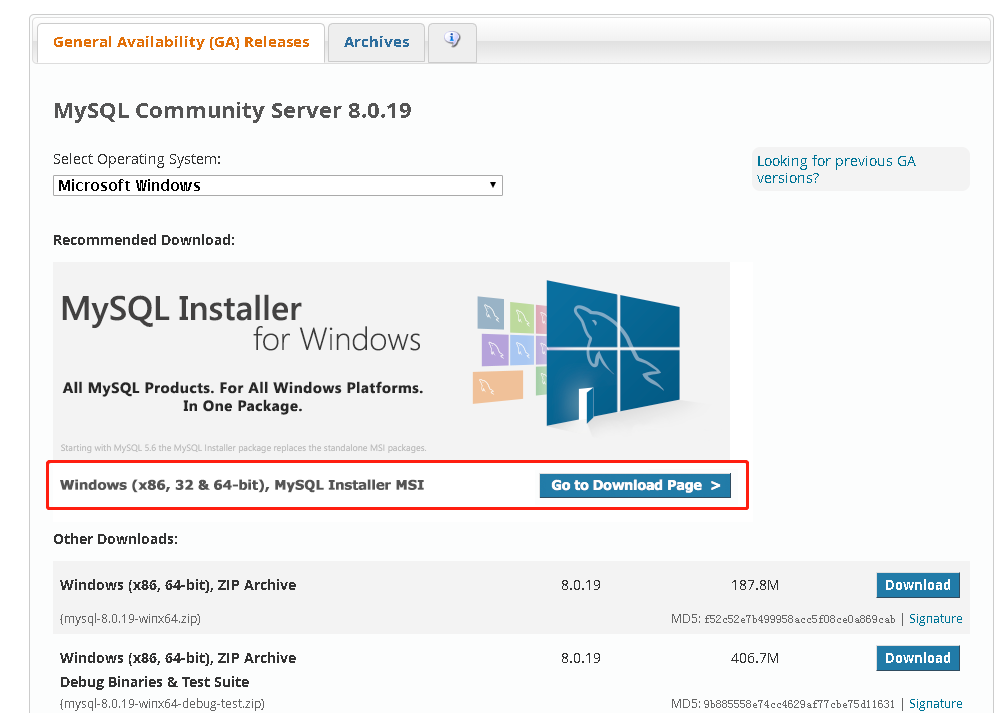Click the MySQL Installer for Windows banner
996x713 pixels.
coord(391,360)
